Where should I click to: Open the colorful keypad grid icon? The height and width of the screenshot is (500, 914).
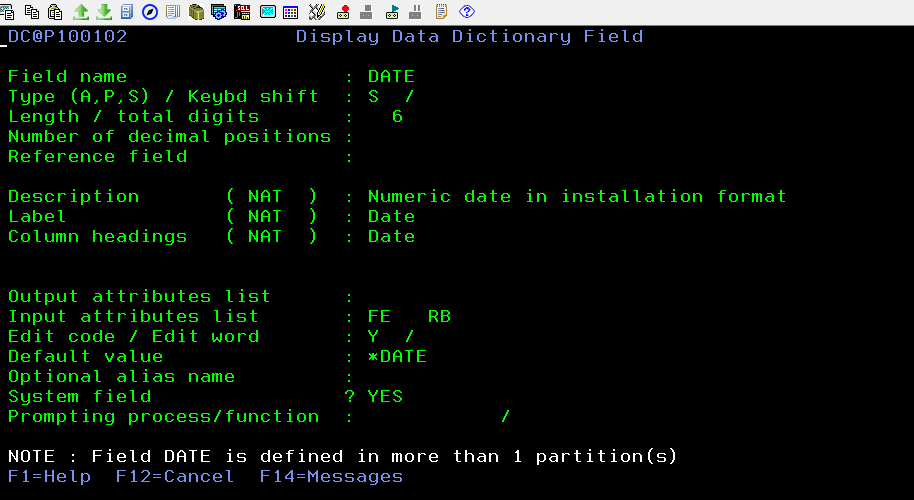(x=290, y=12)
